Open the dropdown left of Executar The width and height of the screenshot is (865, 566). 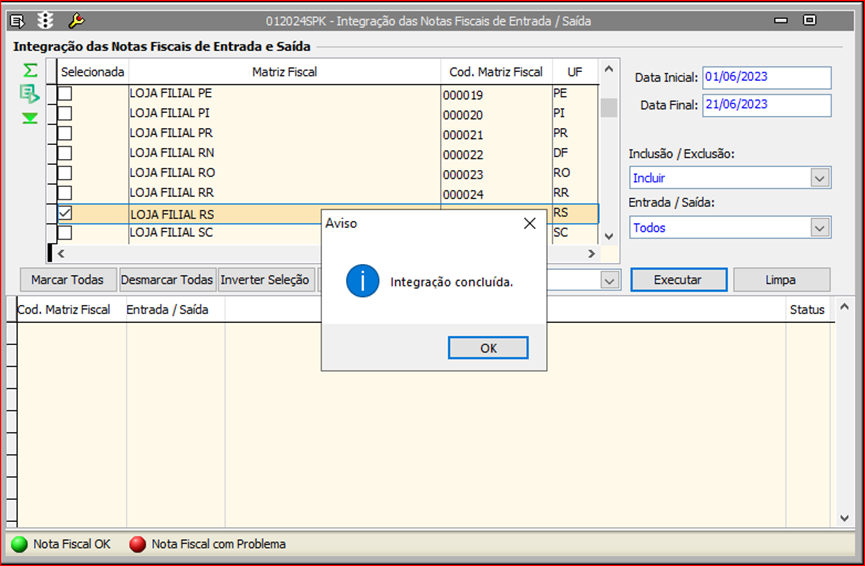point(609,281)
